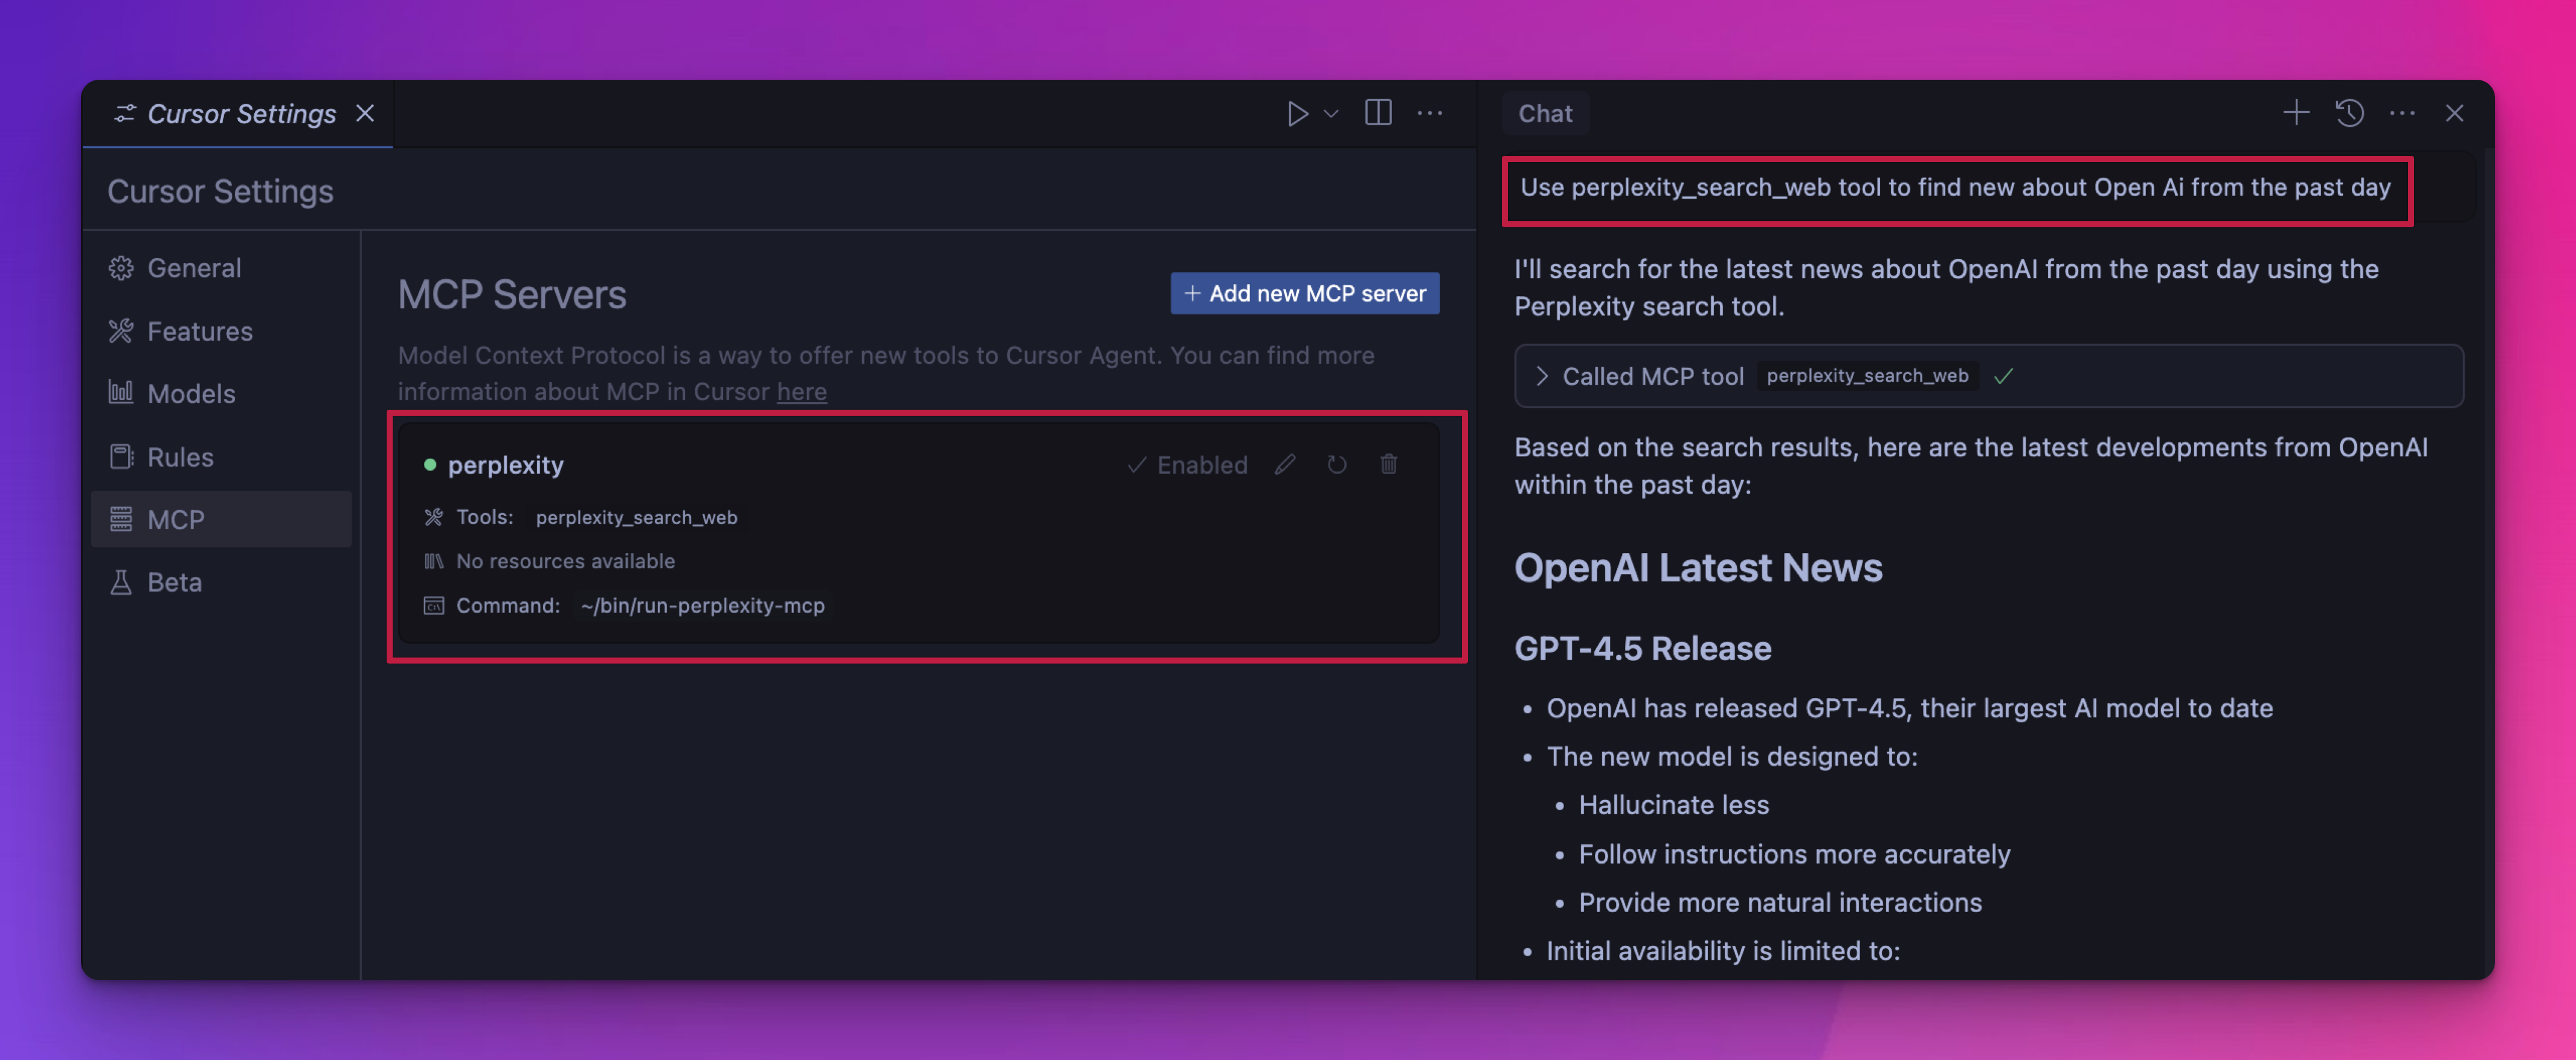The image size is (2576, 1060).
Task: Click the Beta flask icon in sidebar
Action: [x=121, y=582]
